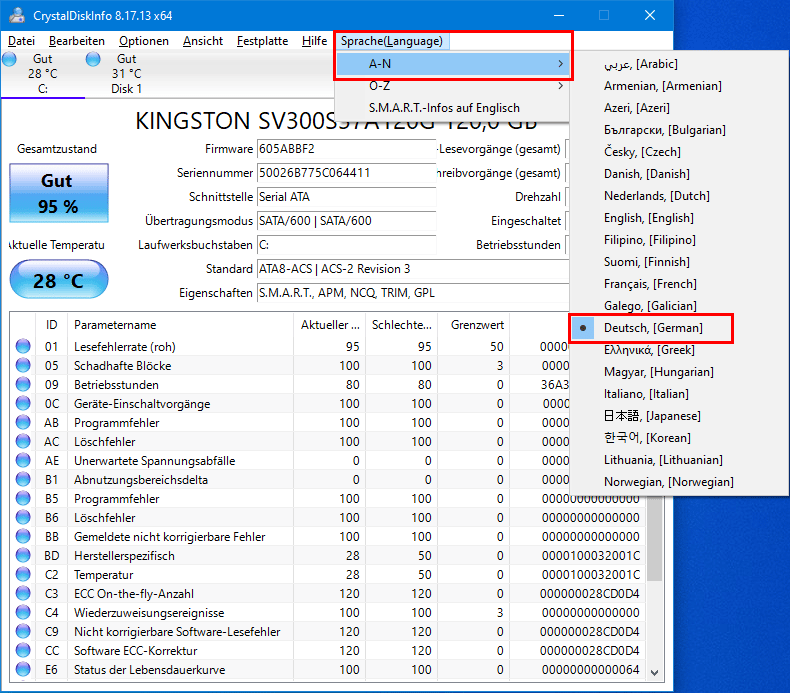Click status orb of row B1 Abnutzungsbereichsdelta
Screen dimensions: 790x693
[x=23, y=479]
